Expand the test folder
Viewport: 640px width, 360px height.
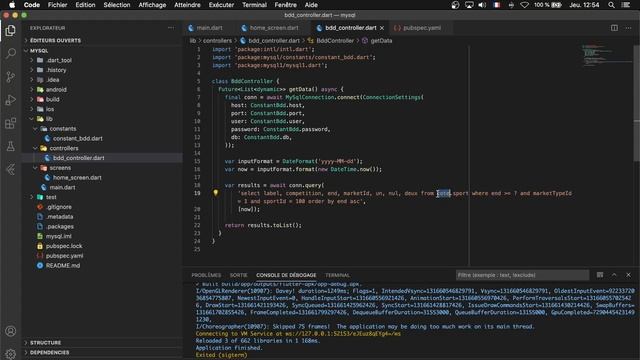click(x=51, y=197)
